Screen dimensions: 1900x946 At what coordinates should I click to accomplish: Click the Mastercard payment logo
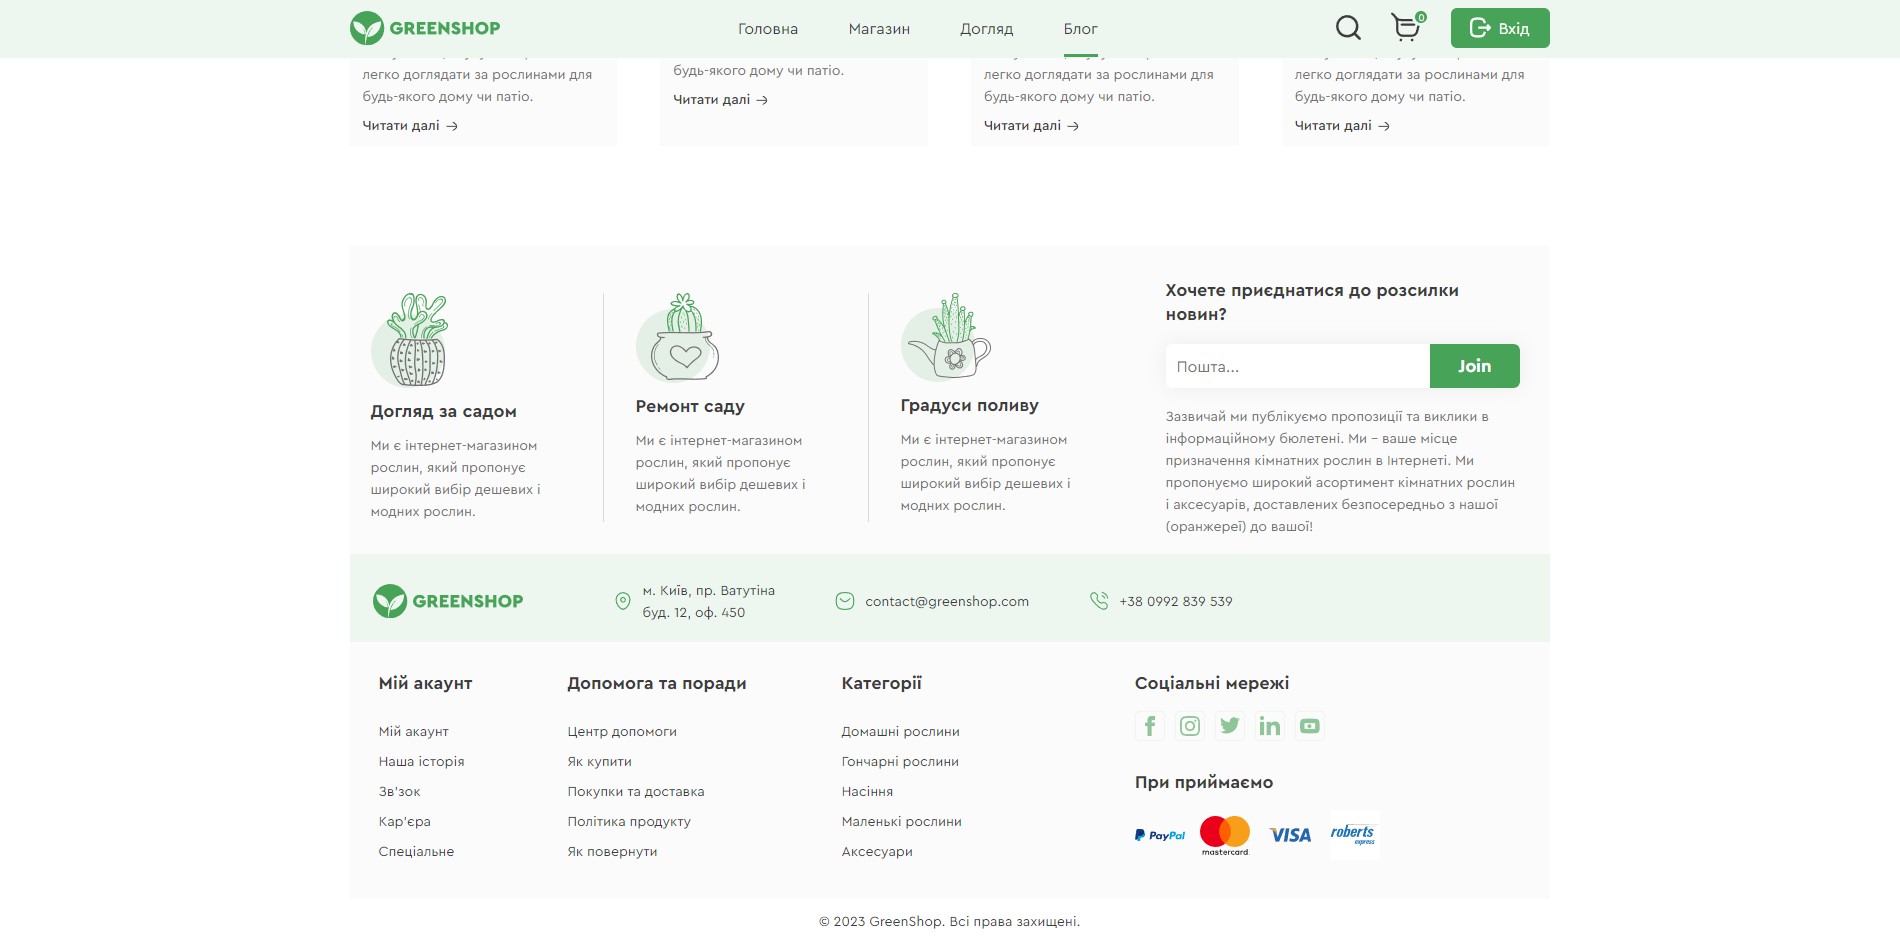point(1225,836)
